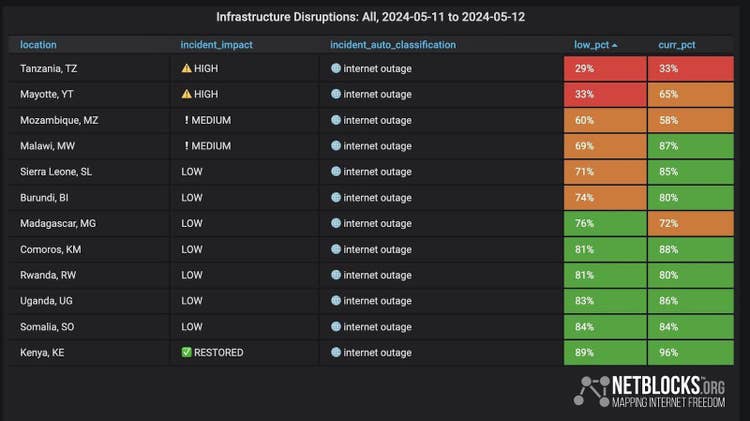This screenshot has height=421, width=750.
Task: Click the globe icon in Tanzania's internet outage cell
Action: [336, 68]
